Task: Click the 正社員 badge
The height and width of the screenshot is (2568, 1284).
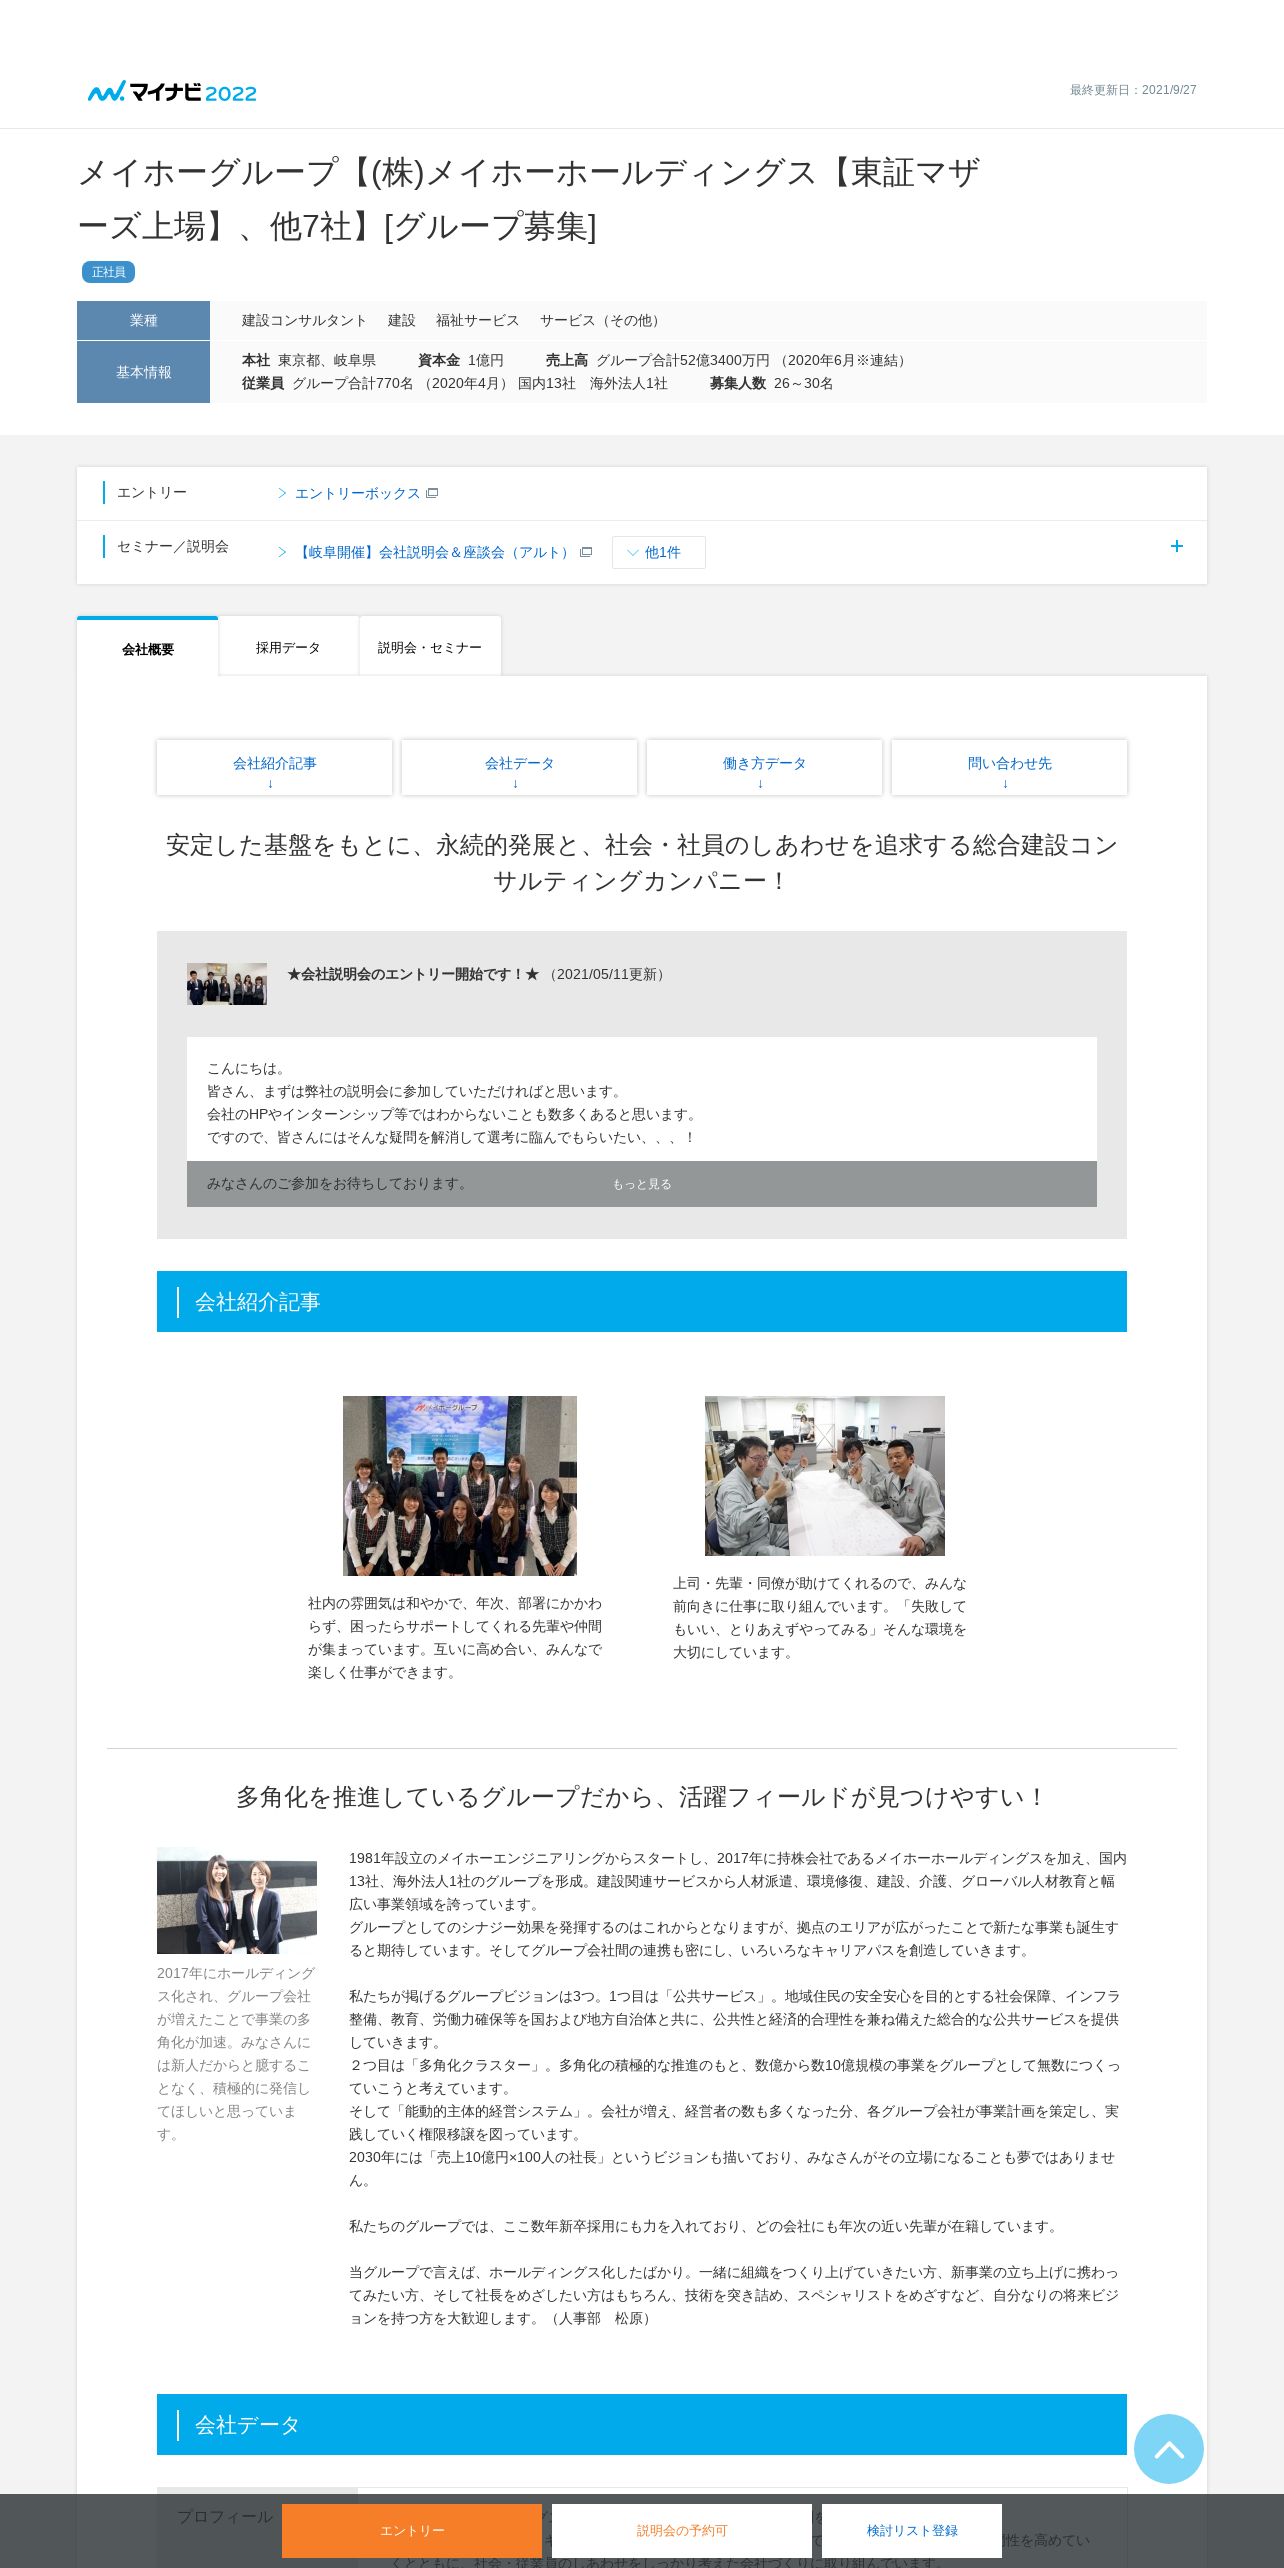Action: point(108,272)
